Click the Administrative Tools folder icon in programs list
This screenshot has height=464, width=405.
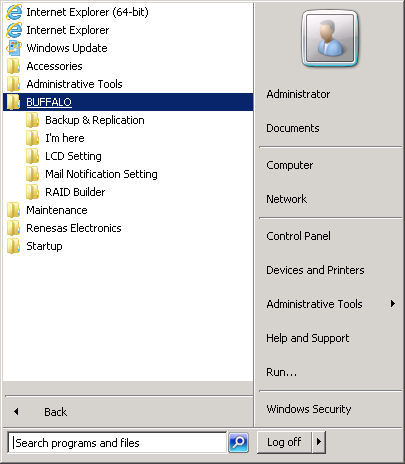pos(14,84)
